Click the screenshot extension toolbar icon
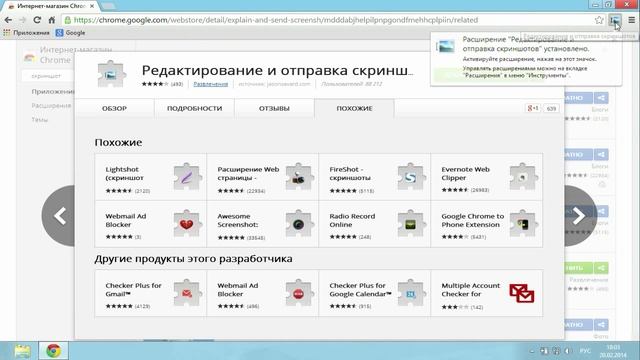The height and width of the screenshot is (360, 640). point(615,20)
